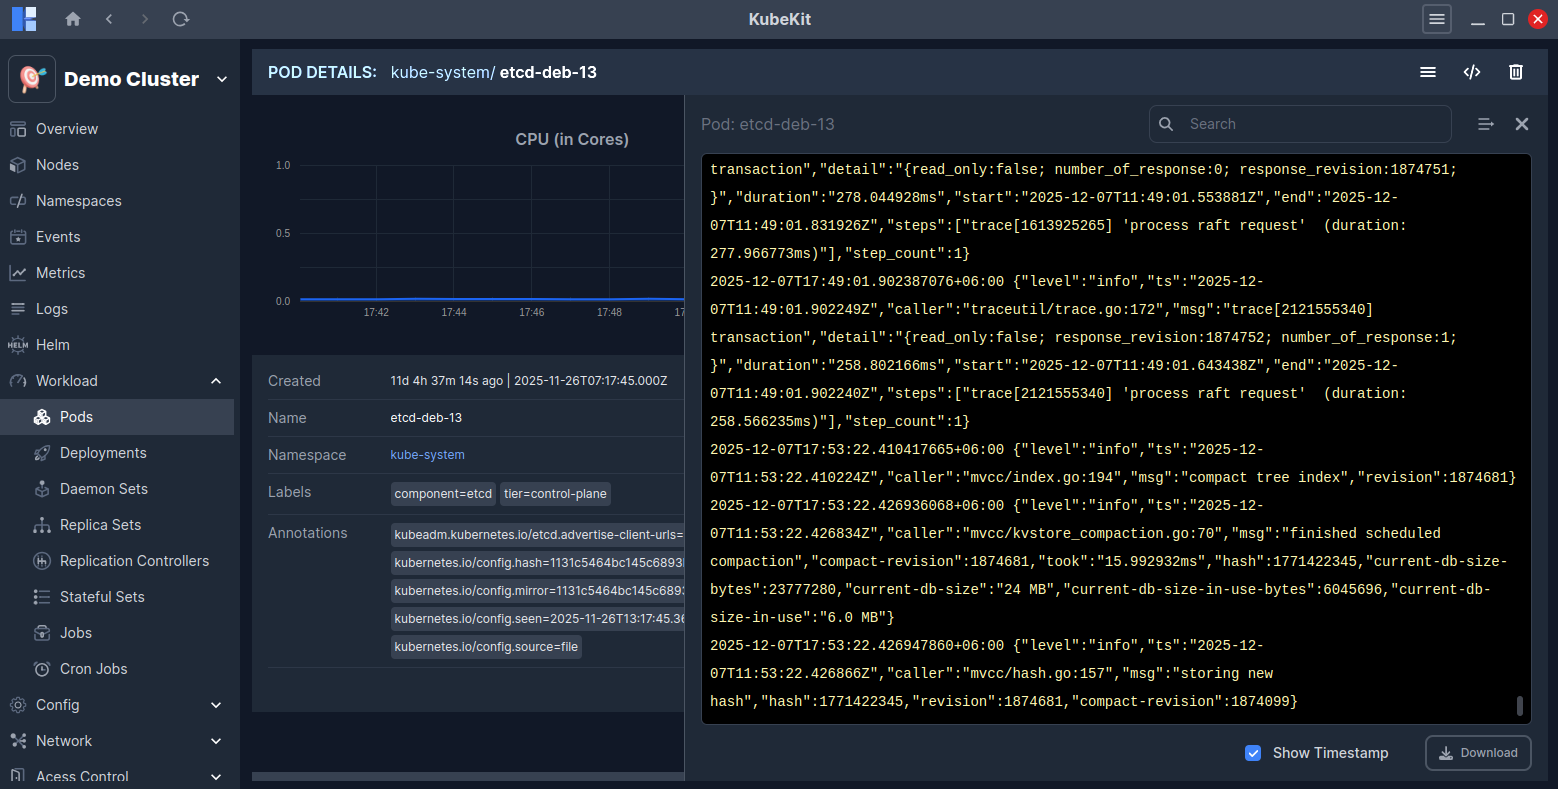Toggle log line wrap icon
Image resolution: width=1558 pixels, height=789 pixels.
pos(1485,124)
